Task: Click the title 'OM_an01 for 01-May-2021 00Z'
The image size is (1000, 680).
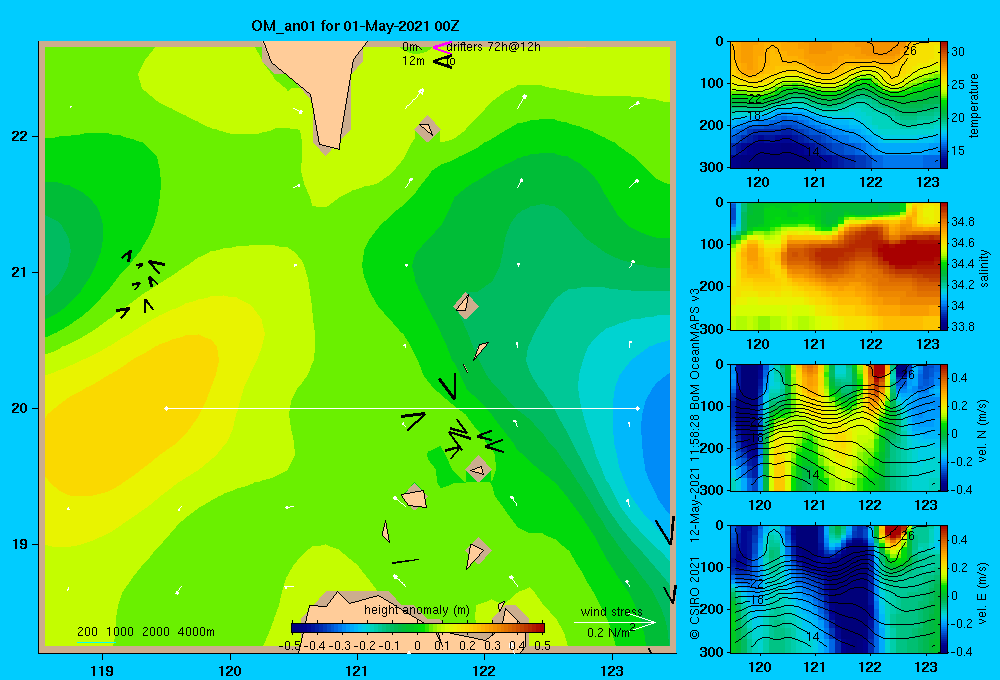Action: pos(355,26)
